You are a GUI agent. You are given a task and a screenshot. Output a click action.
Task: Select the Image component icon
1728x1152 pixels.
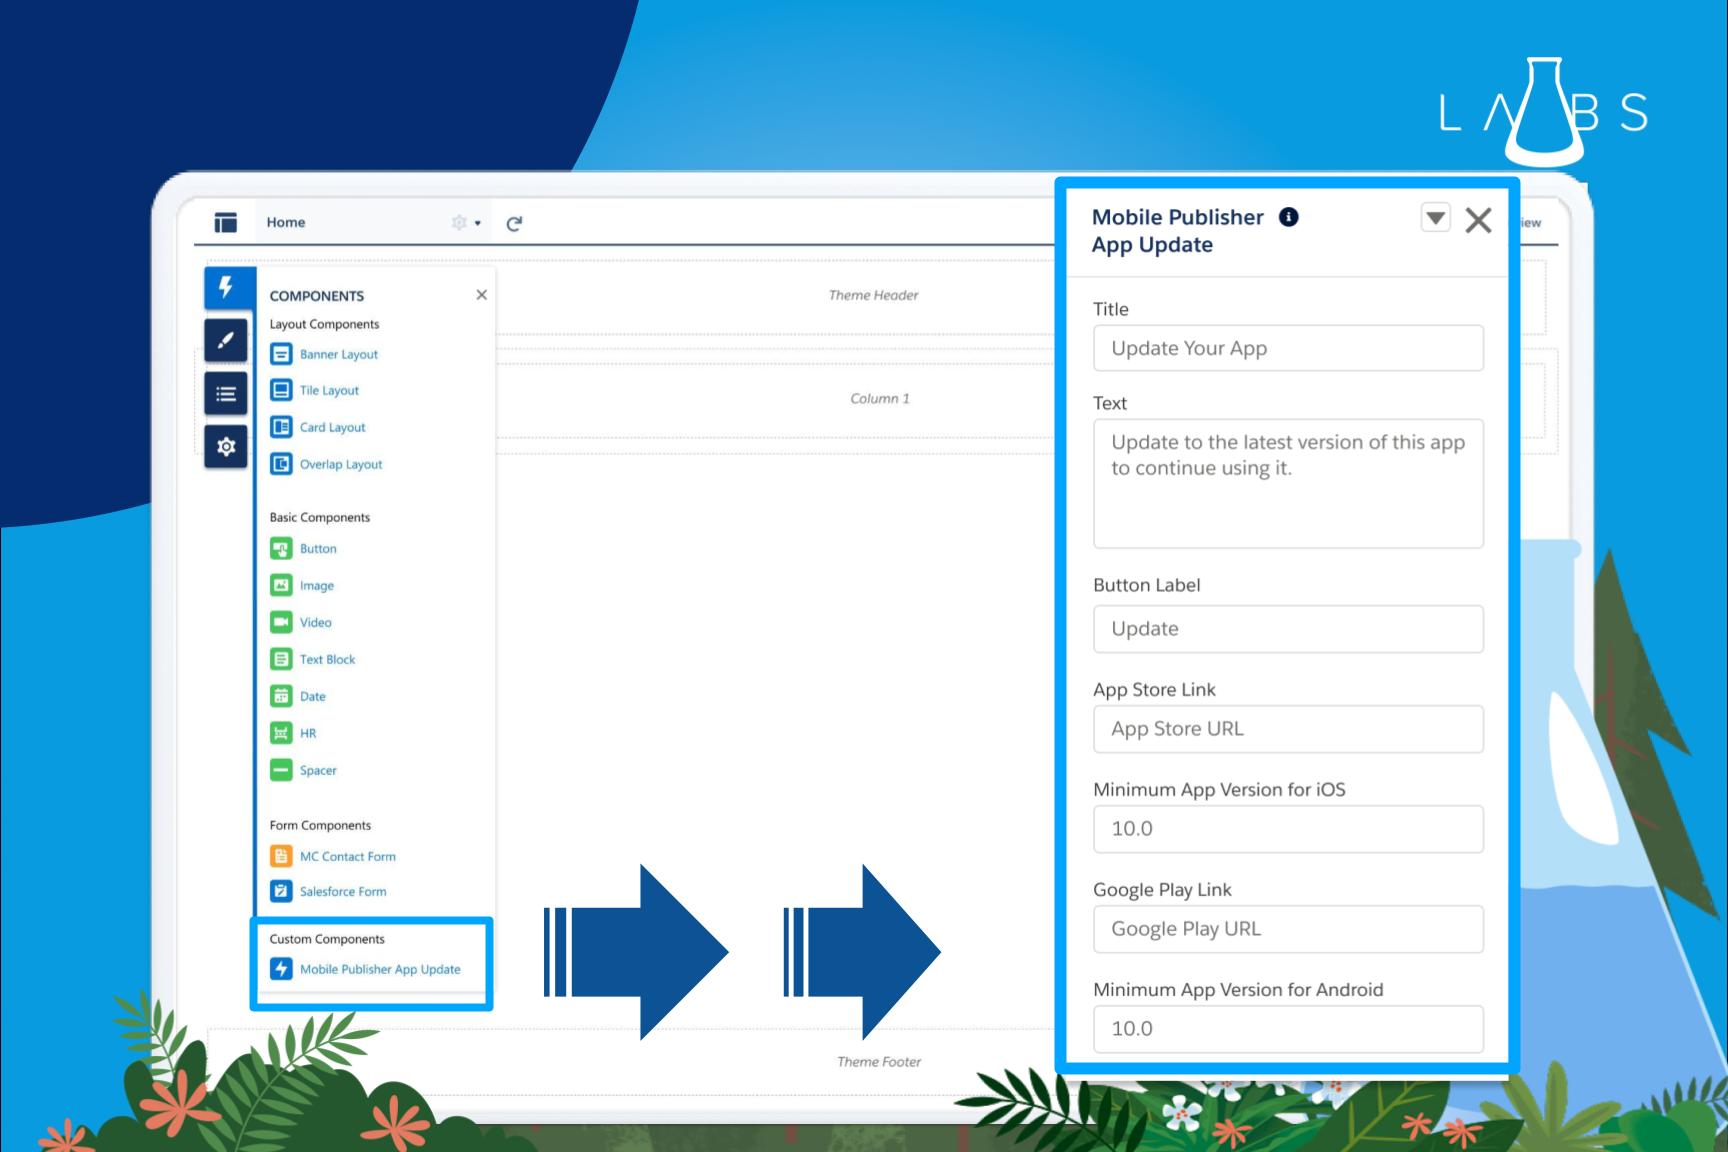[x=281, y=585]
